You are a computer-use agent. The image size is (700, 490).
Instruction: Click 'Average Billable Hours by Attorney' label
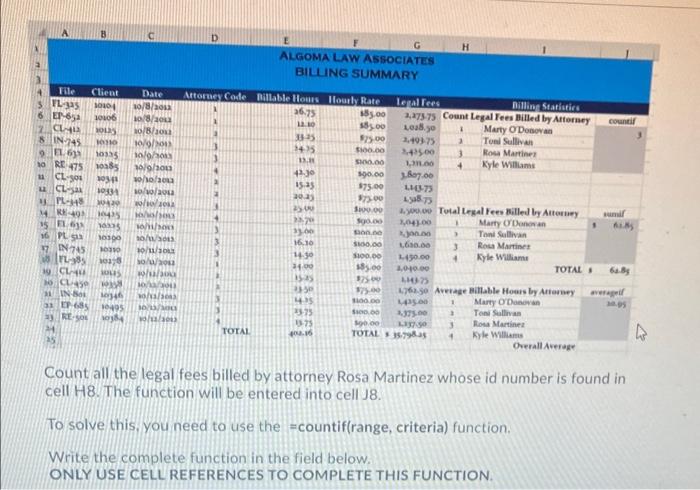504,291
